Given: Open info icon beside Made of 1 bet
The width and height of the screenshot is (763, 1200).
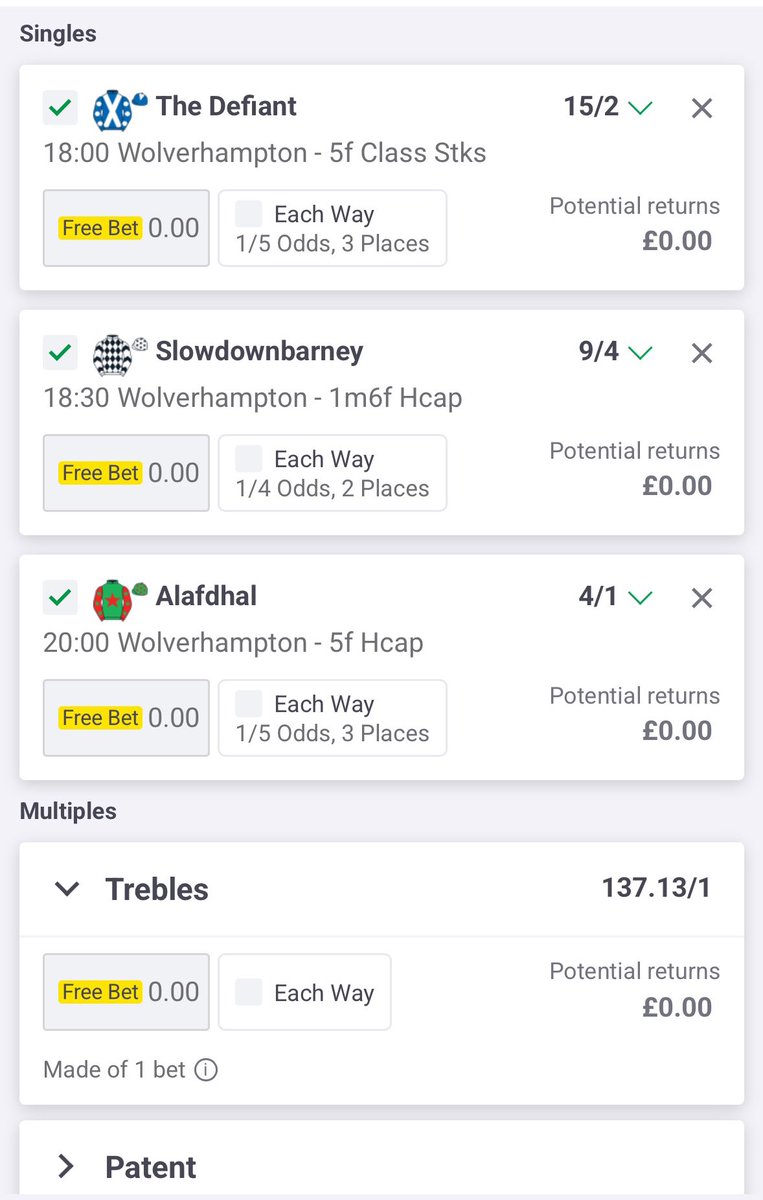Looking at the screenshot, I should tap(205, 1070).
